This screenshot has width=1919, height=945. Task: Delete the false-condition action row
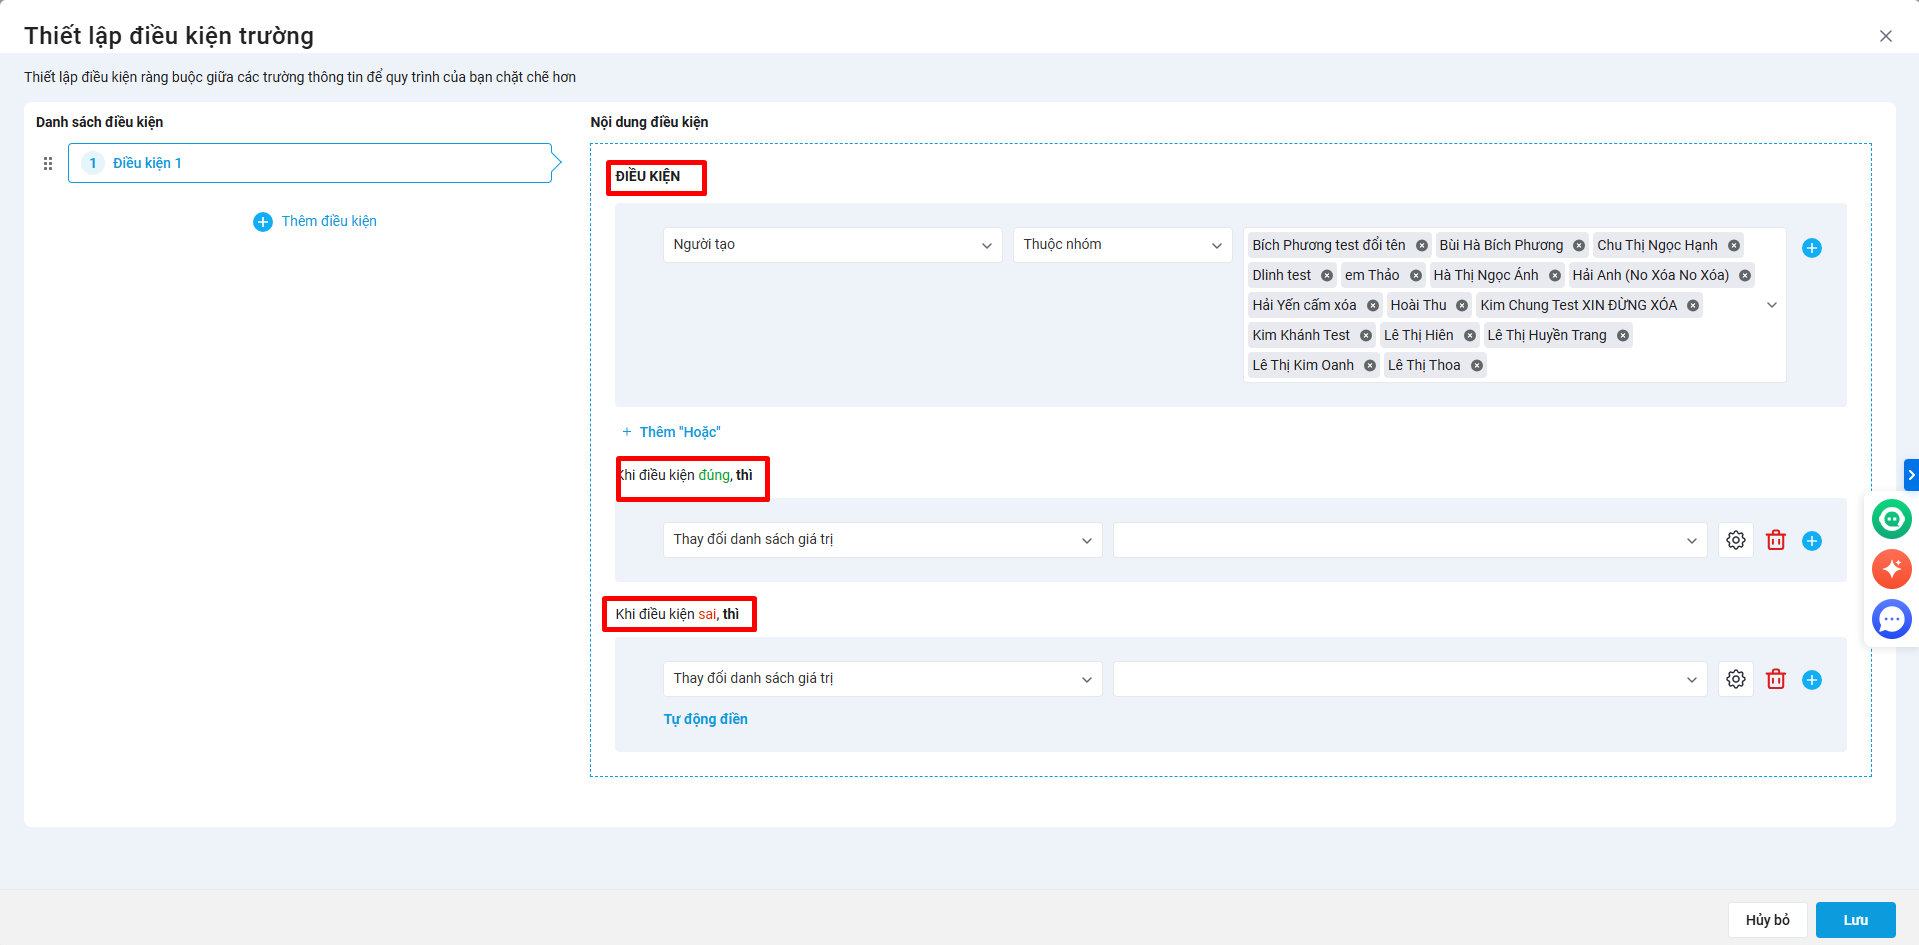[1776, 679]
